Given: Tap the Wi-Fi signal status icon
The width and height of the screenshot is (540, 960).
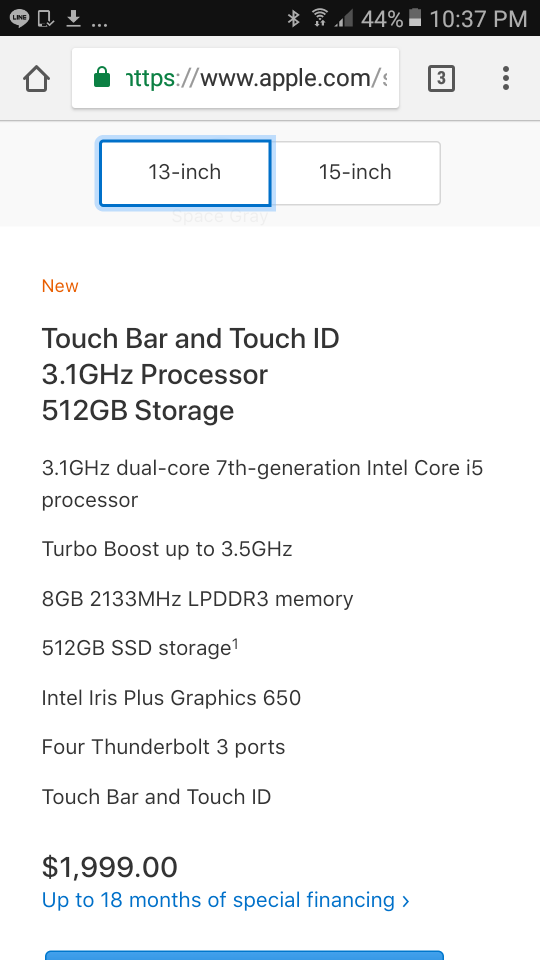Looking at the screenshot, I should [x=319, y=18].
